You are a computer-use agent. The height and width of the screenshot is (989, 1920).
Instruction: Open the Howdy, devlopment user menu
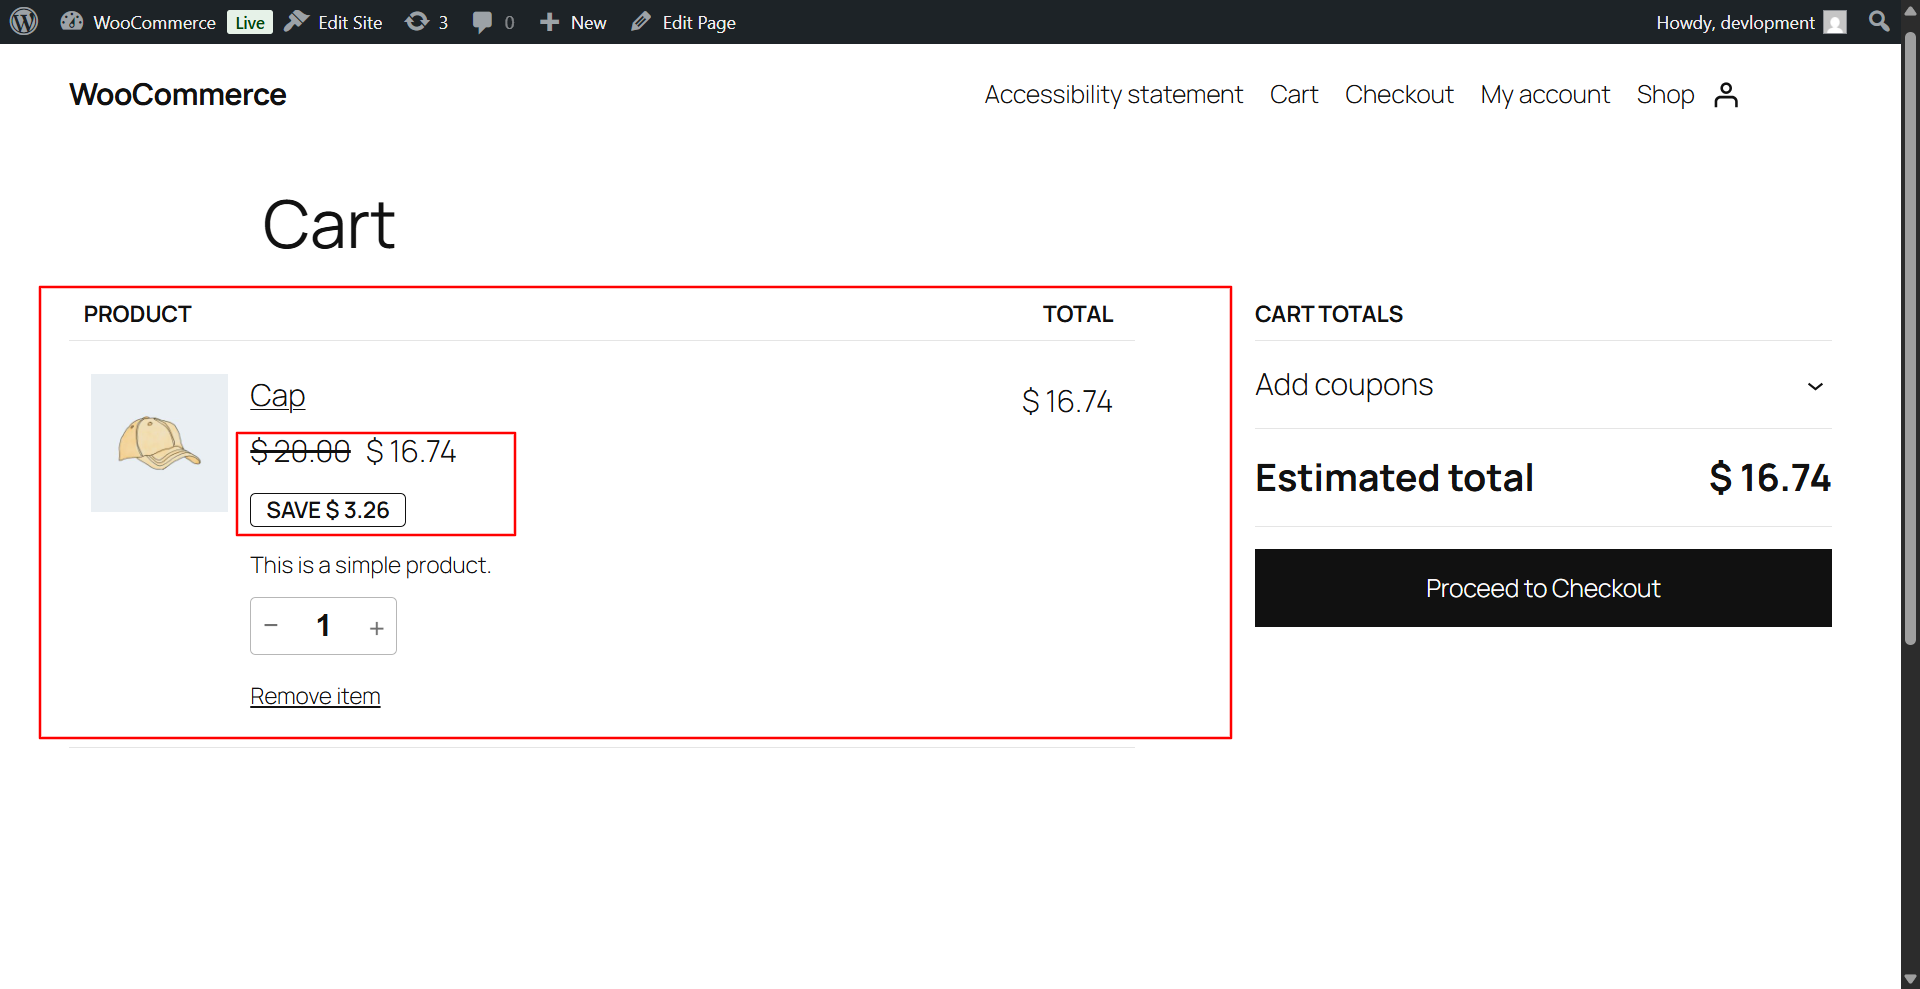1734,22
